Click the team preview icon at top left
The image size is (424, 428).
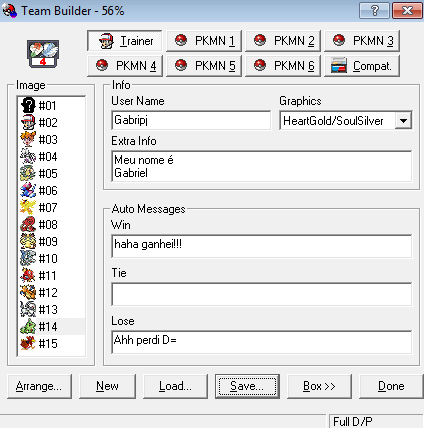point(43,54)
